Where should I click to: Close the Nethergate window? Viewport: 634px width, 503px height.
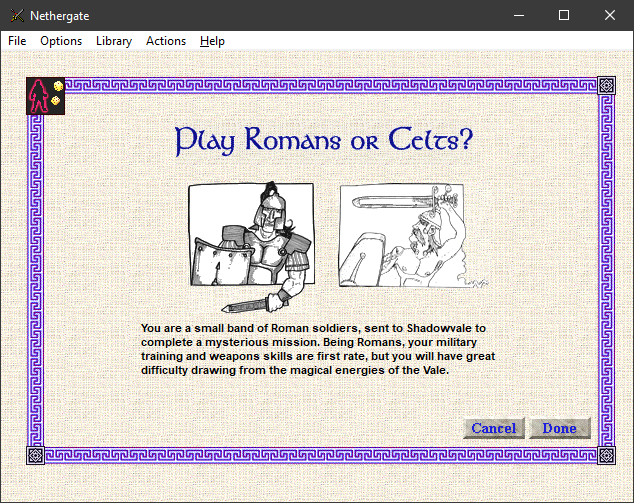(x=610, y=15)
